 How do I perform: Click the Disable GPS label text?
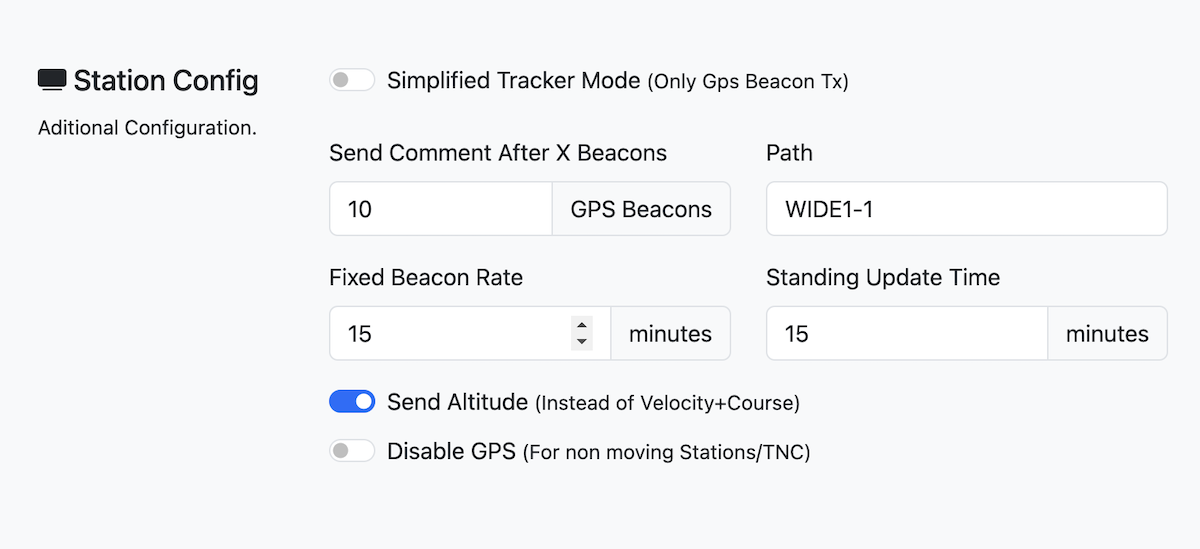tap(451, 451)
